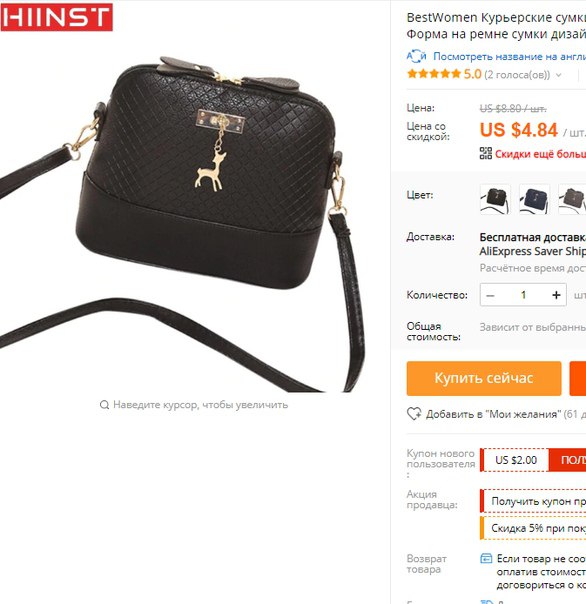Click the Купить сейчас button

tap(484, 378)
